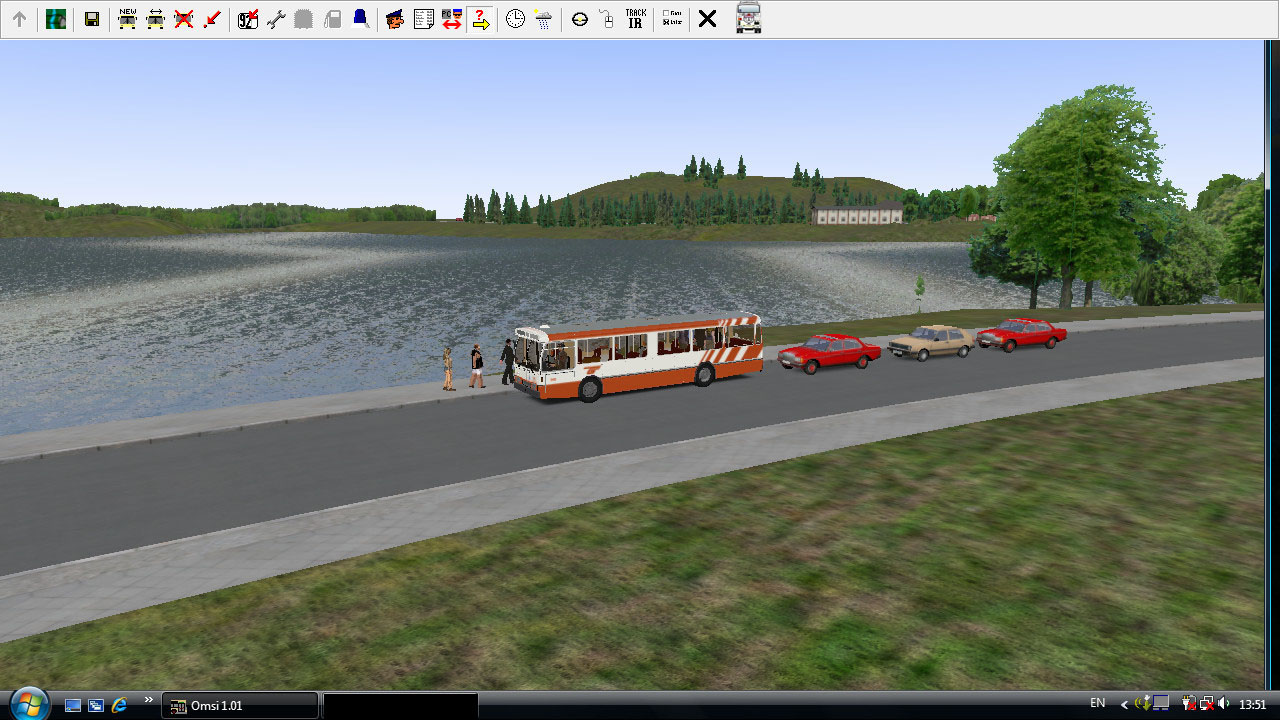This screenshot has height=720, width=1280.
Task: Open the weather rain cloud icon
Action: 543,19
